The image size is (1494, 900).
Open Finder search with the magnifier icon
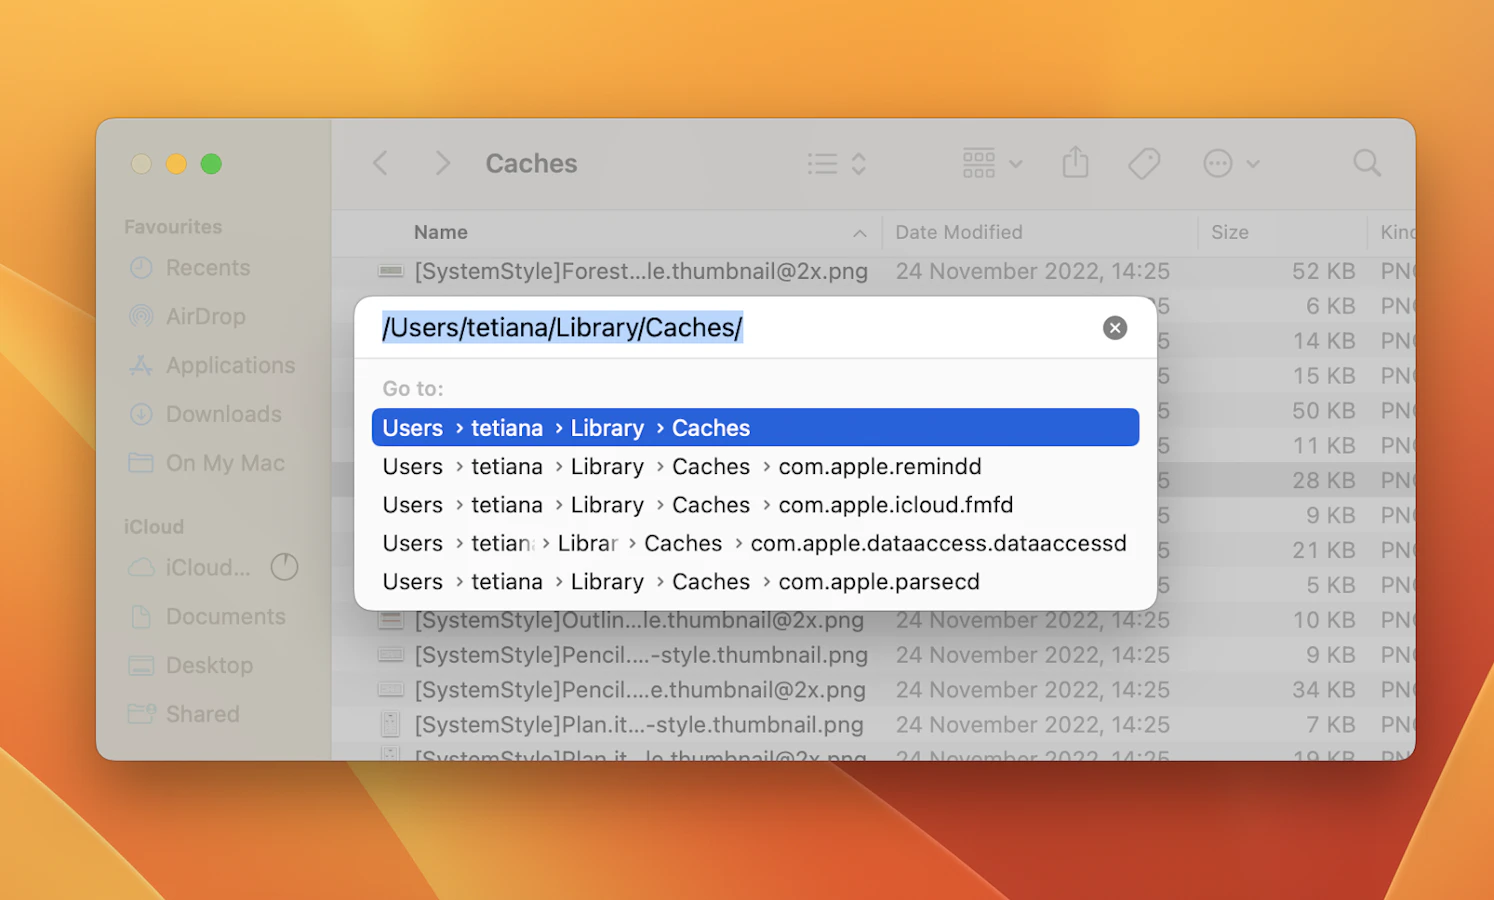pos(1366,163)
